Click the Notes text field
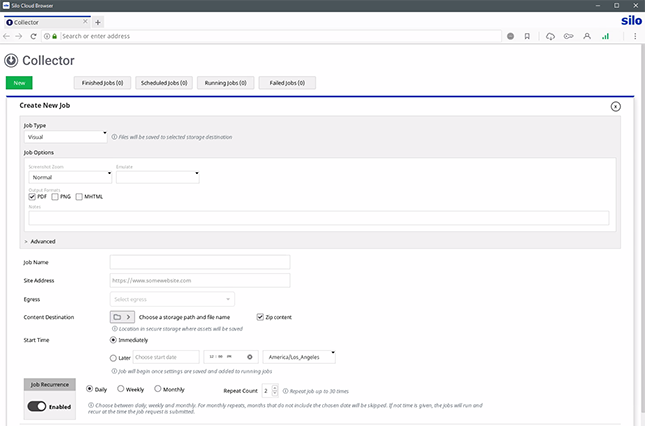The width and height of the screenshot is (645, 426). click(319, 218)
